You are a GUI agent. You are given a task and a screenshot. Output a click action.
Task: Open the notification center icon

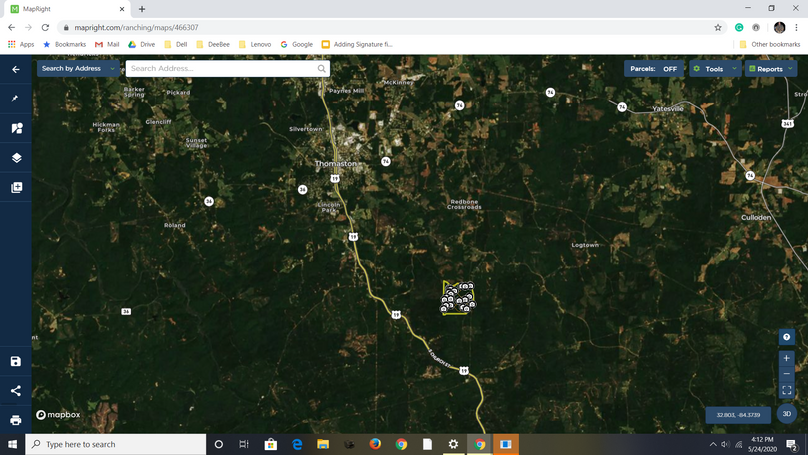(792, 444)
